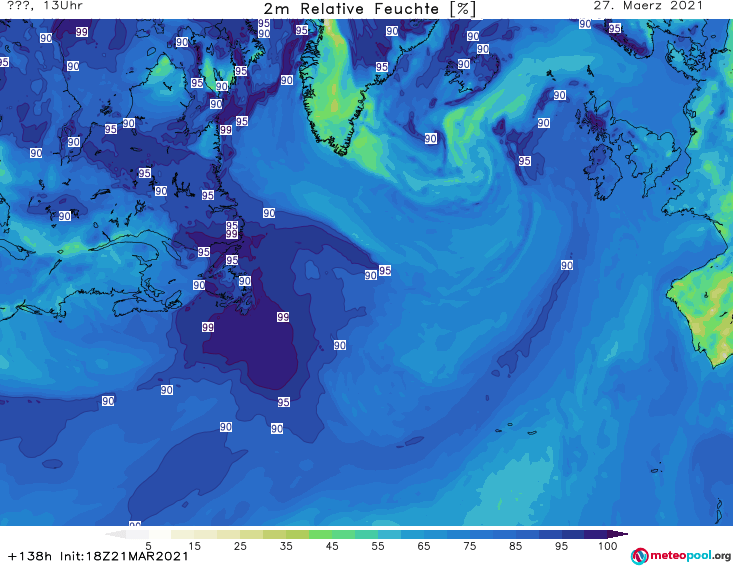Click the '5' value on the colour scale
The image size is (733, 566).
pos(148,546)
